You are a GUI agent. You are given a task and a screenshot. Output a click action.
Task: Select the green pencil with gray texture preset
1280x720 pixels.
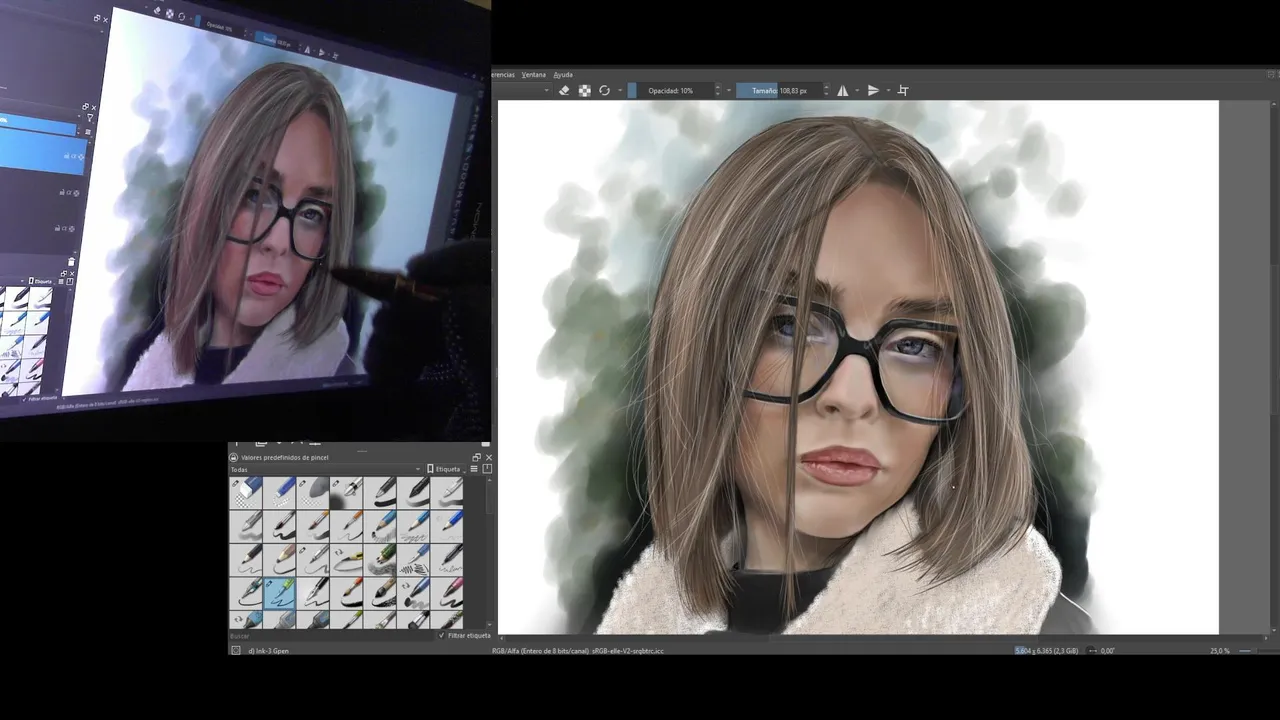(380, 559)
